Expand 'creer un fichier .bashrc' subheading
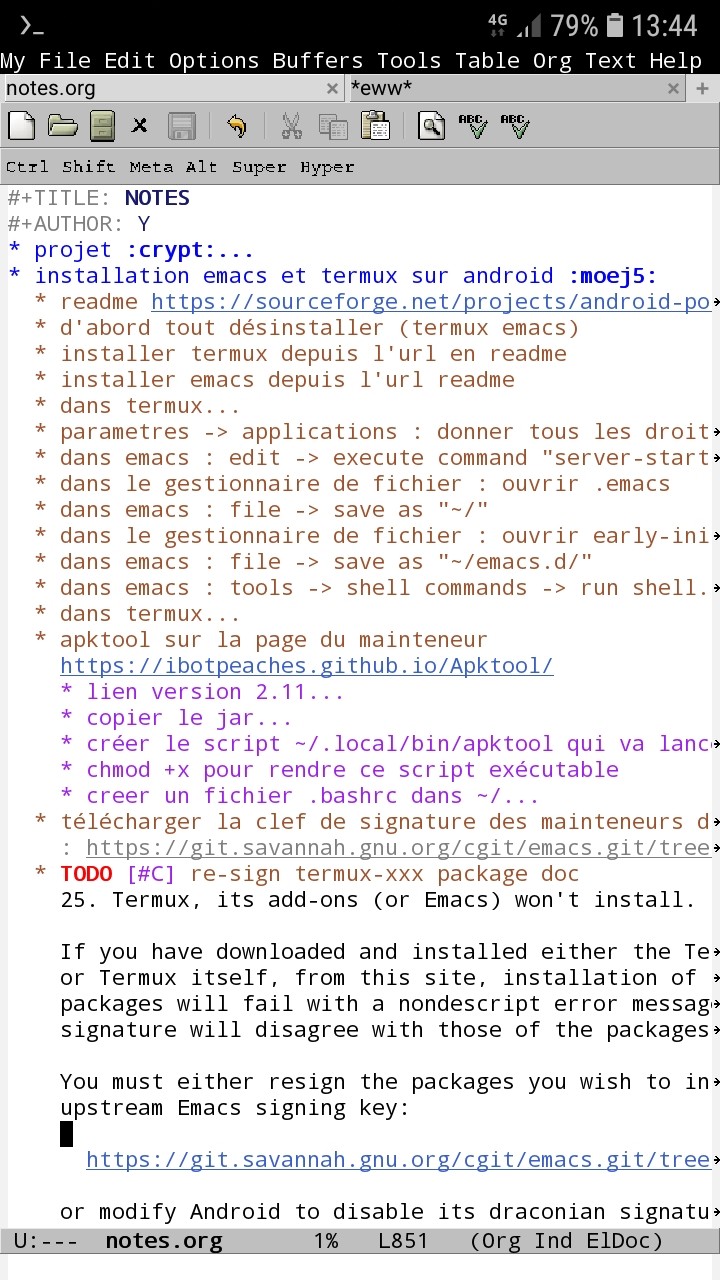The image size is (720, 1280). click(x=300, y=796)
